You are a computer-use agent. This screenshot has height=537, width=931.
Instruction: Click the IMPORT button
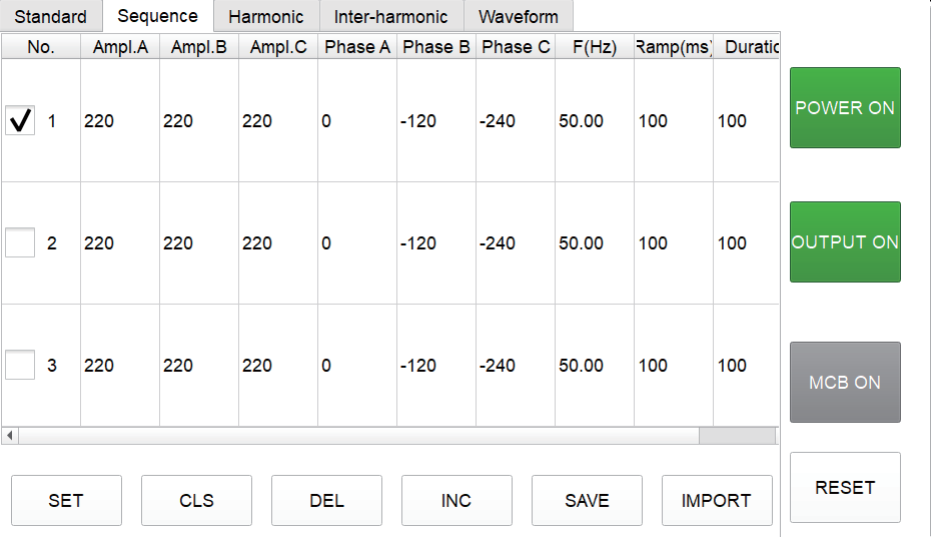coord(716,500)
